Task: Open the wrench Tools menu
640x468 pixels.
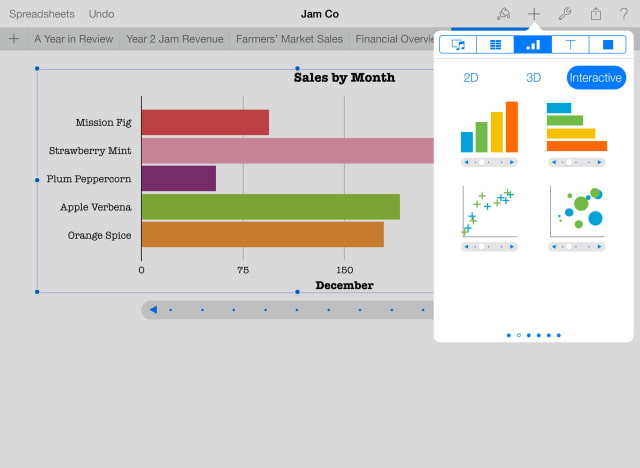Action: (x=564, y=14)
